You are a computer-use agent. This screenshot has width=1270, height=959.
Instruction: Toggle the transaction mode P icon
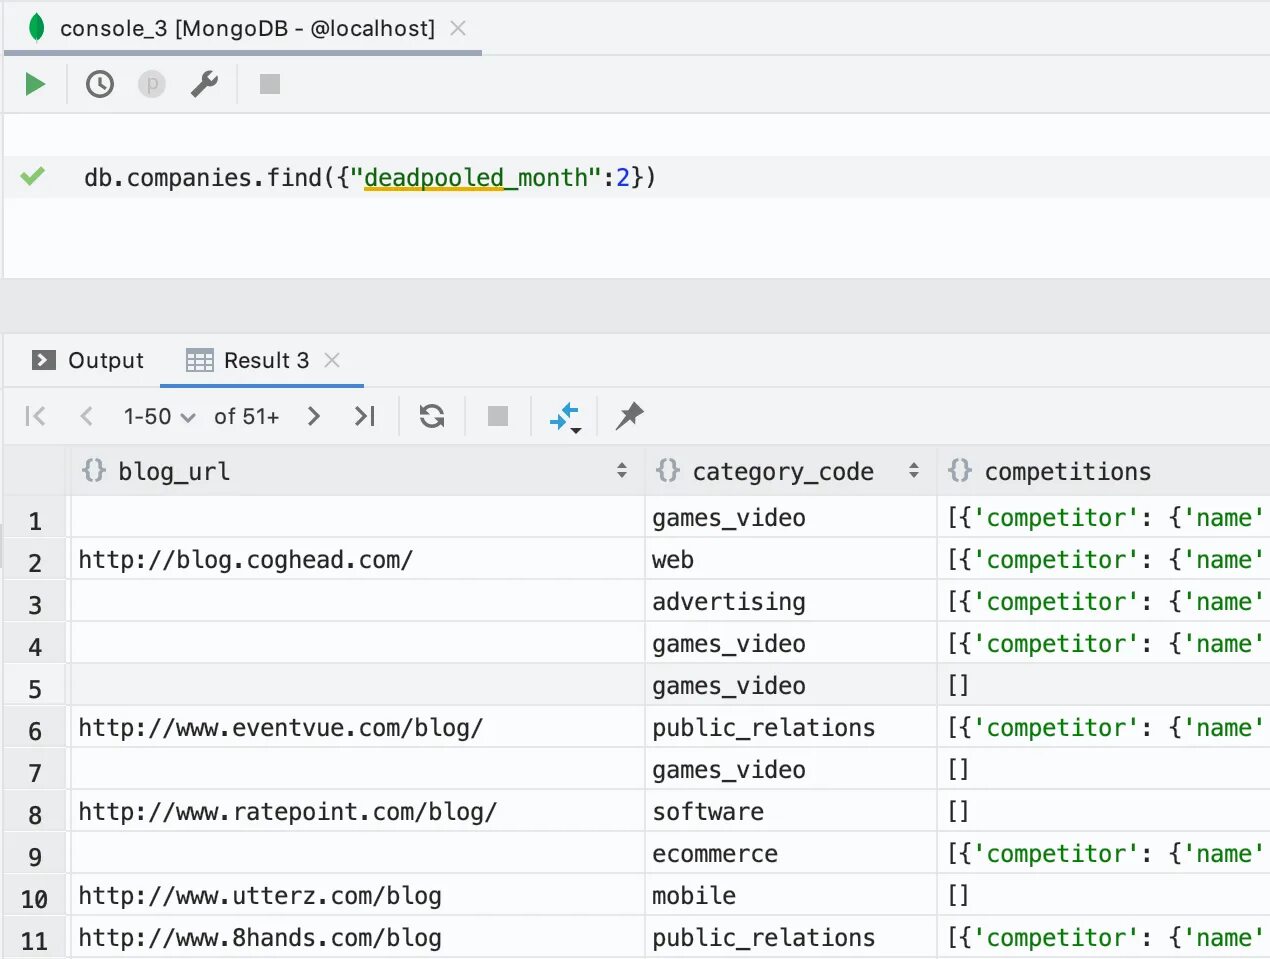point(151,84)
